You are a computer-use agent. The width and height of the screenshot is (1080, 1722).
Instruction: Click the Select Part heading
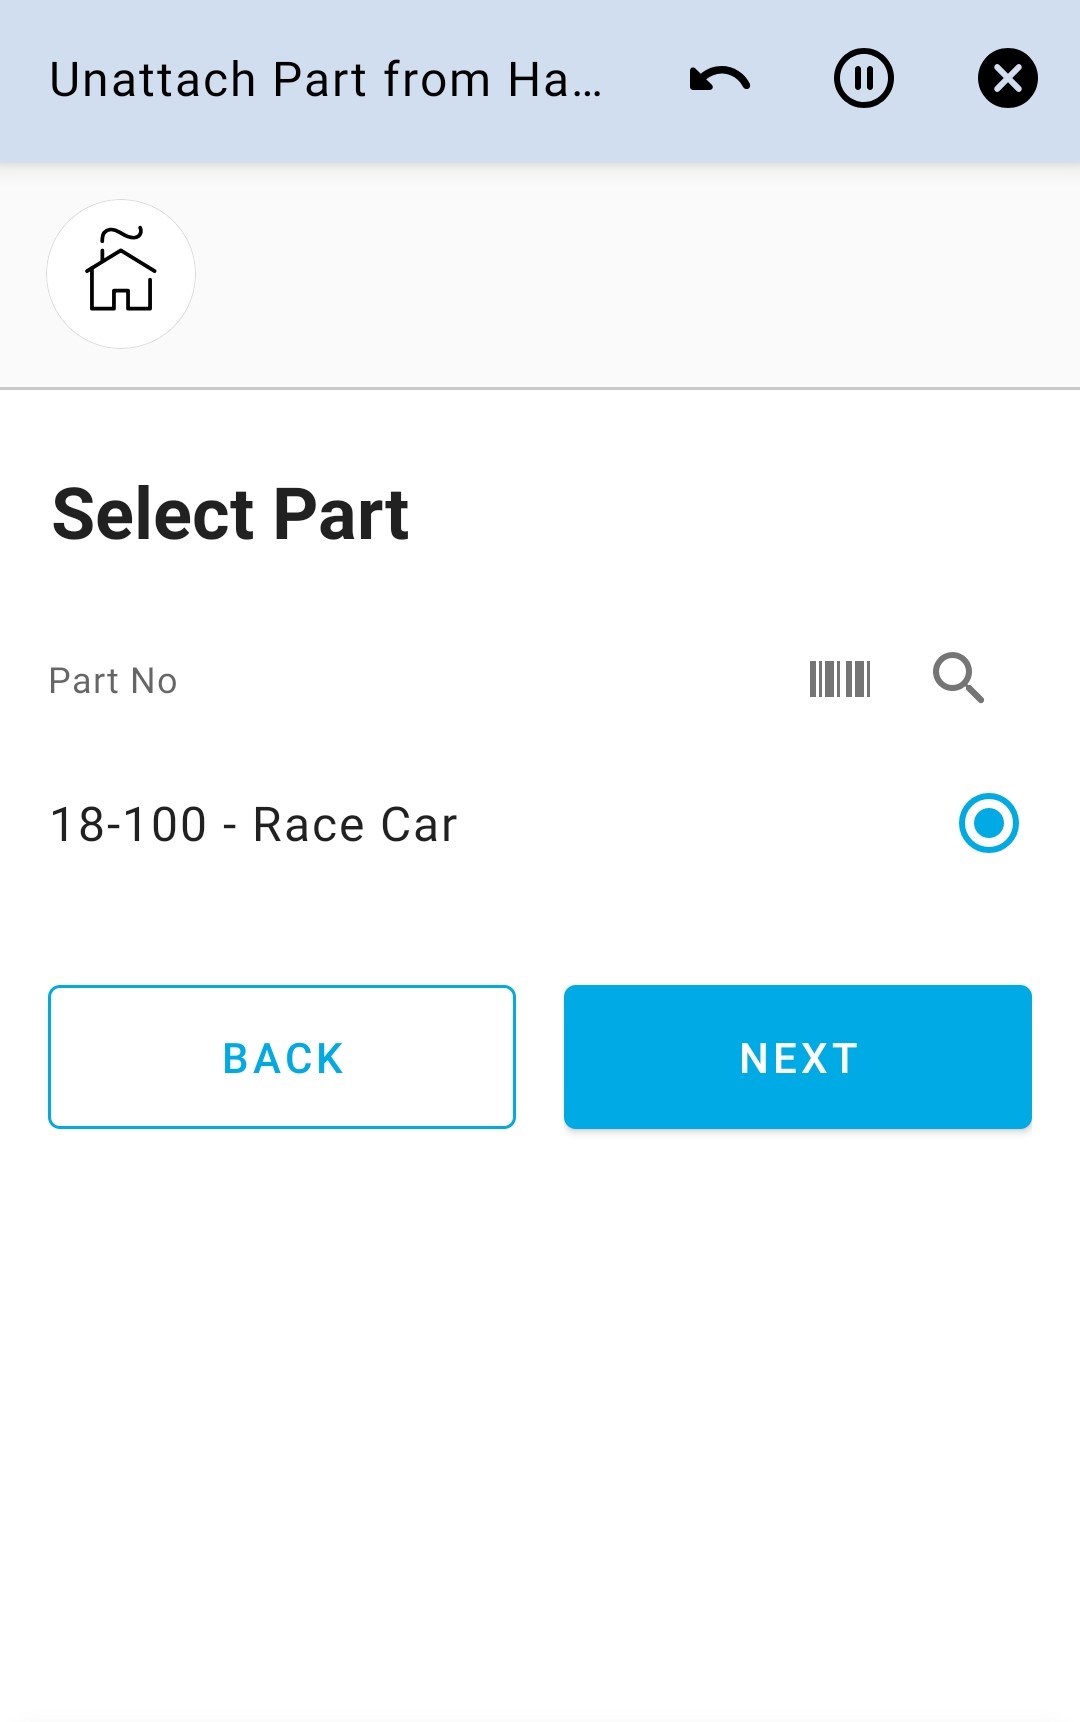231,514
